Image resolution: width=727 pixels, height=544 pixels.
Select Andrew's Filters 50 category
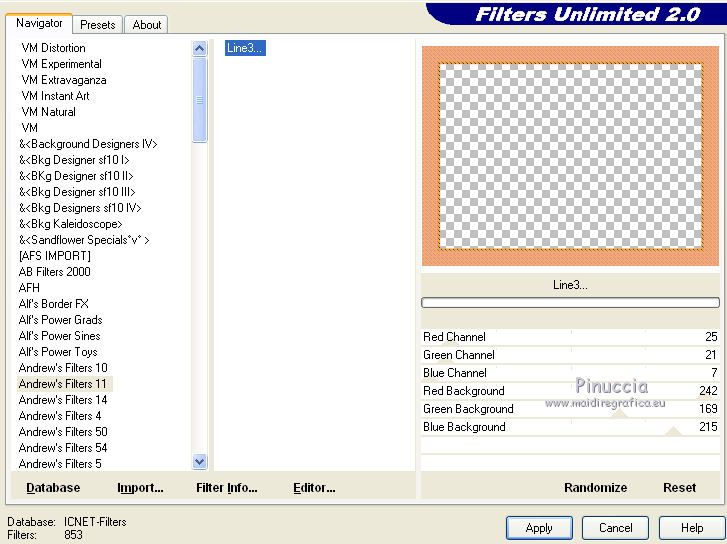pyautogui.click(x=63, y=432)
